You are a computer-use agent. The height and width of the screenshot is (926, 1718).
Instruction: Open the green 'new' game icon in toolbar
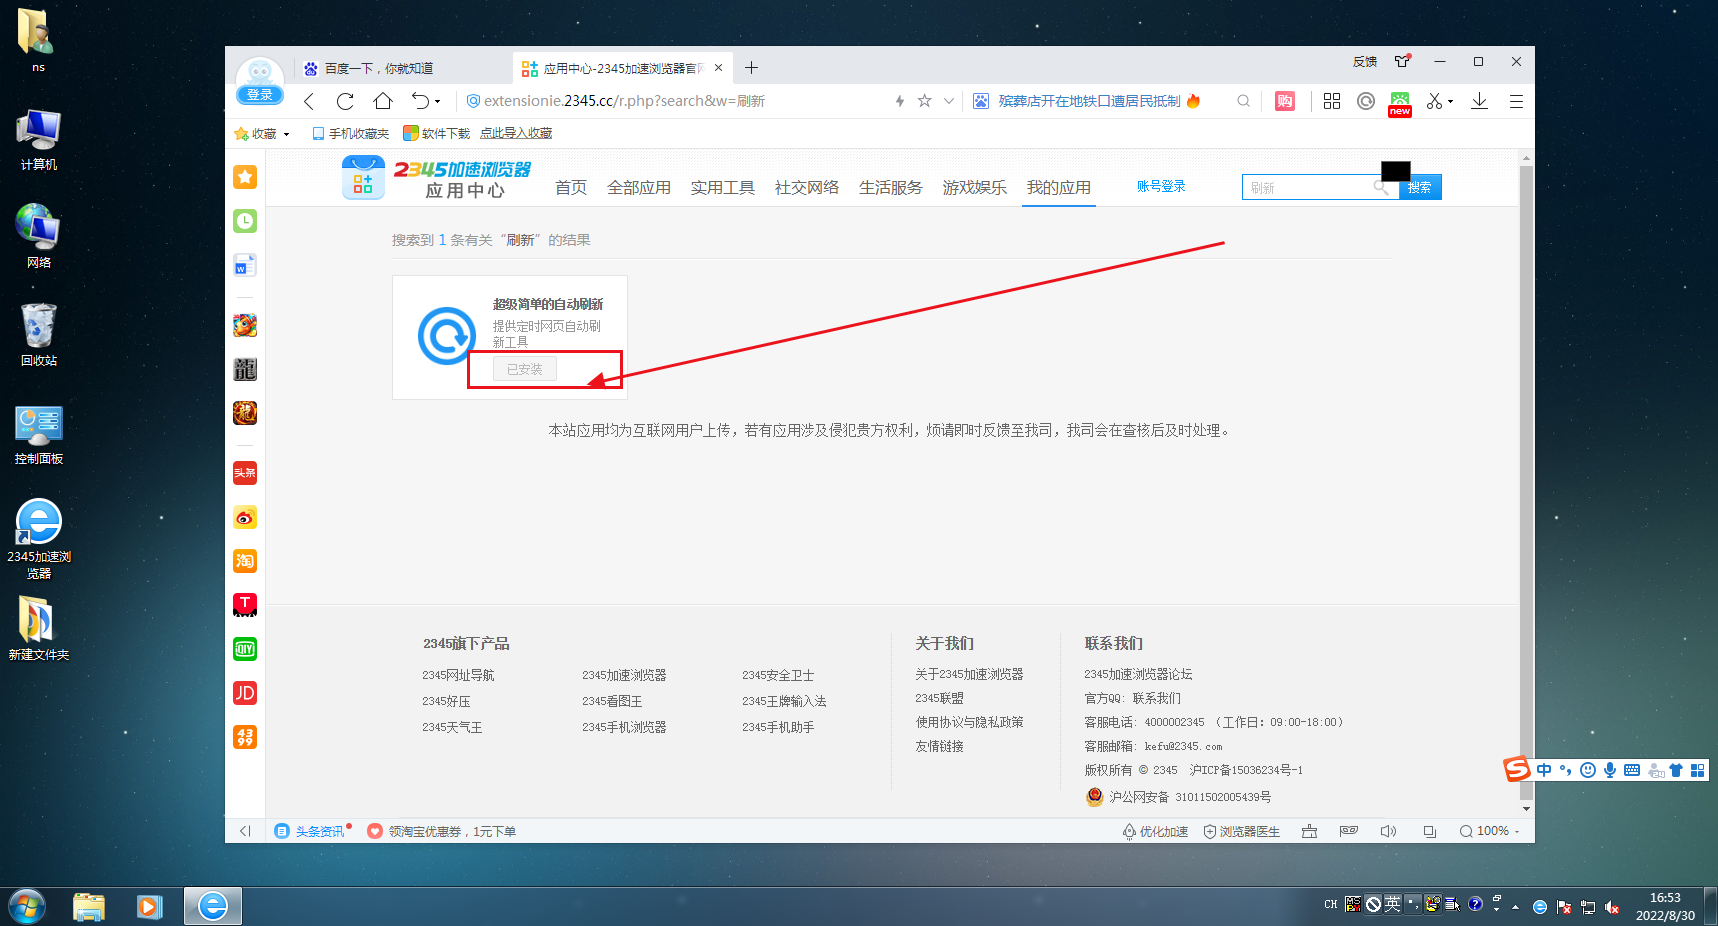click(1400, 103)
